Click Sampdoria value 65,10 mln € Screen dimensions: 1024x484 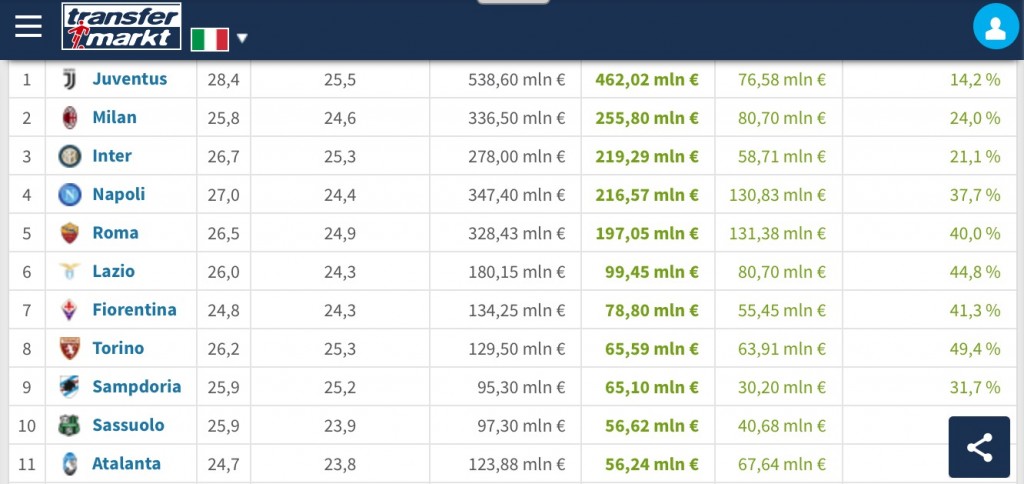(652, 387)
